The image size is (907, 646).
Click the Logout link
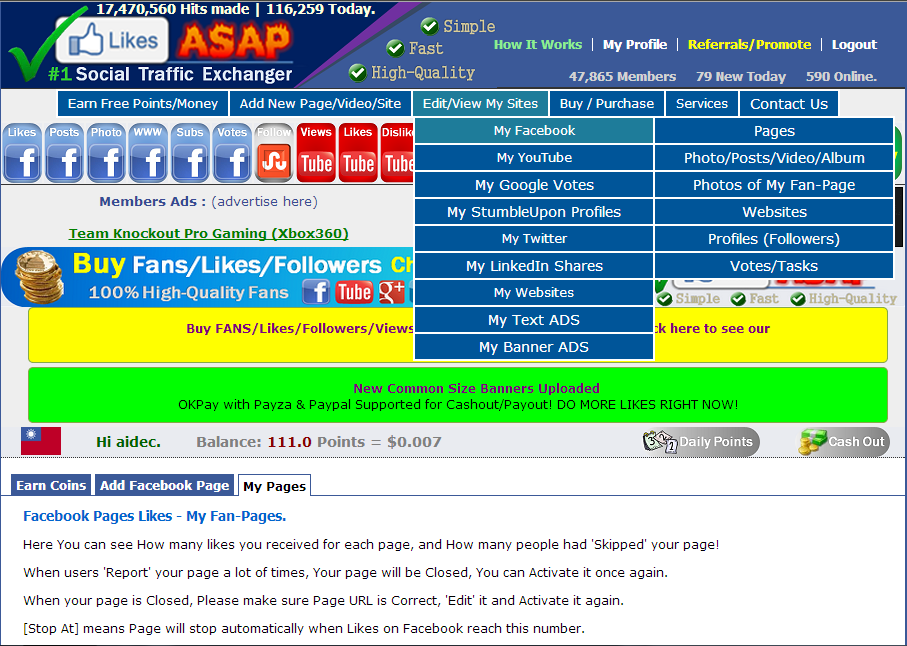pyautogui.click(x=854, y=45)
